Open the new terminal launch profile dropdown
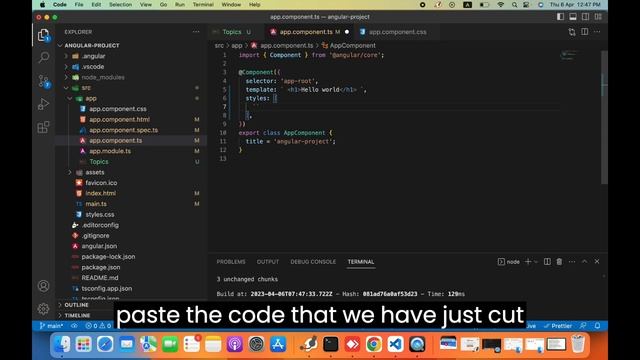This screenshot has width=640, height=360. click(536, 262)
